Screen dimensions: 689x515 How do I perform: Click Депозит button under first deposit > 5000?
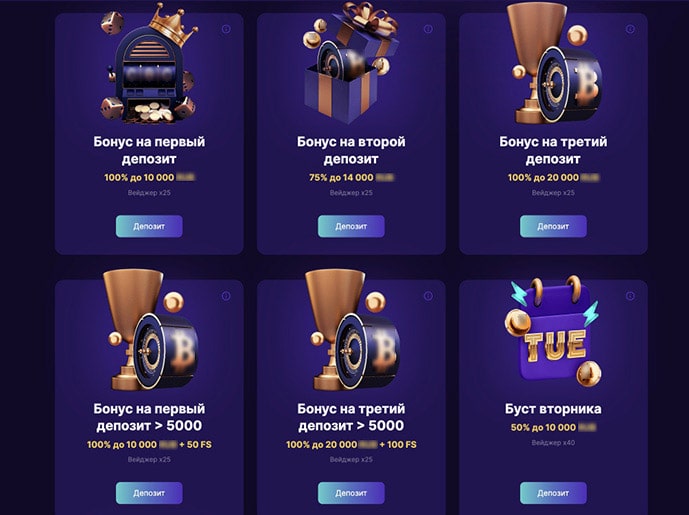pyautogui.click(x=149, y=493)
